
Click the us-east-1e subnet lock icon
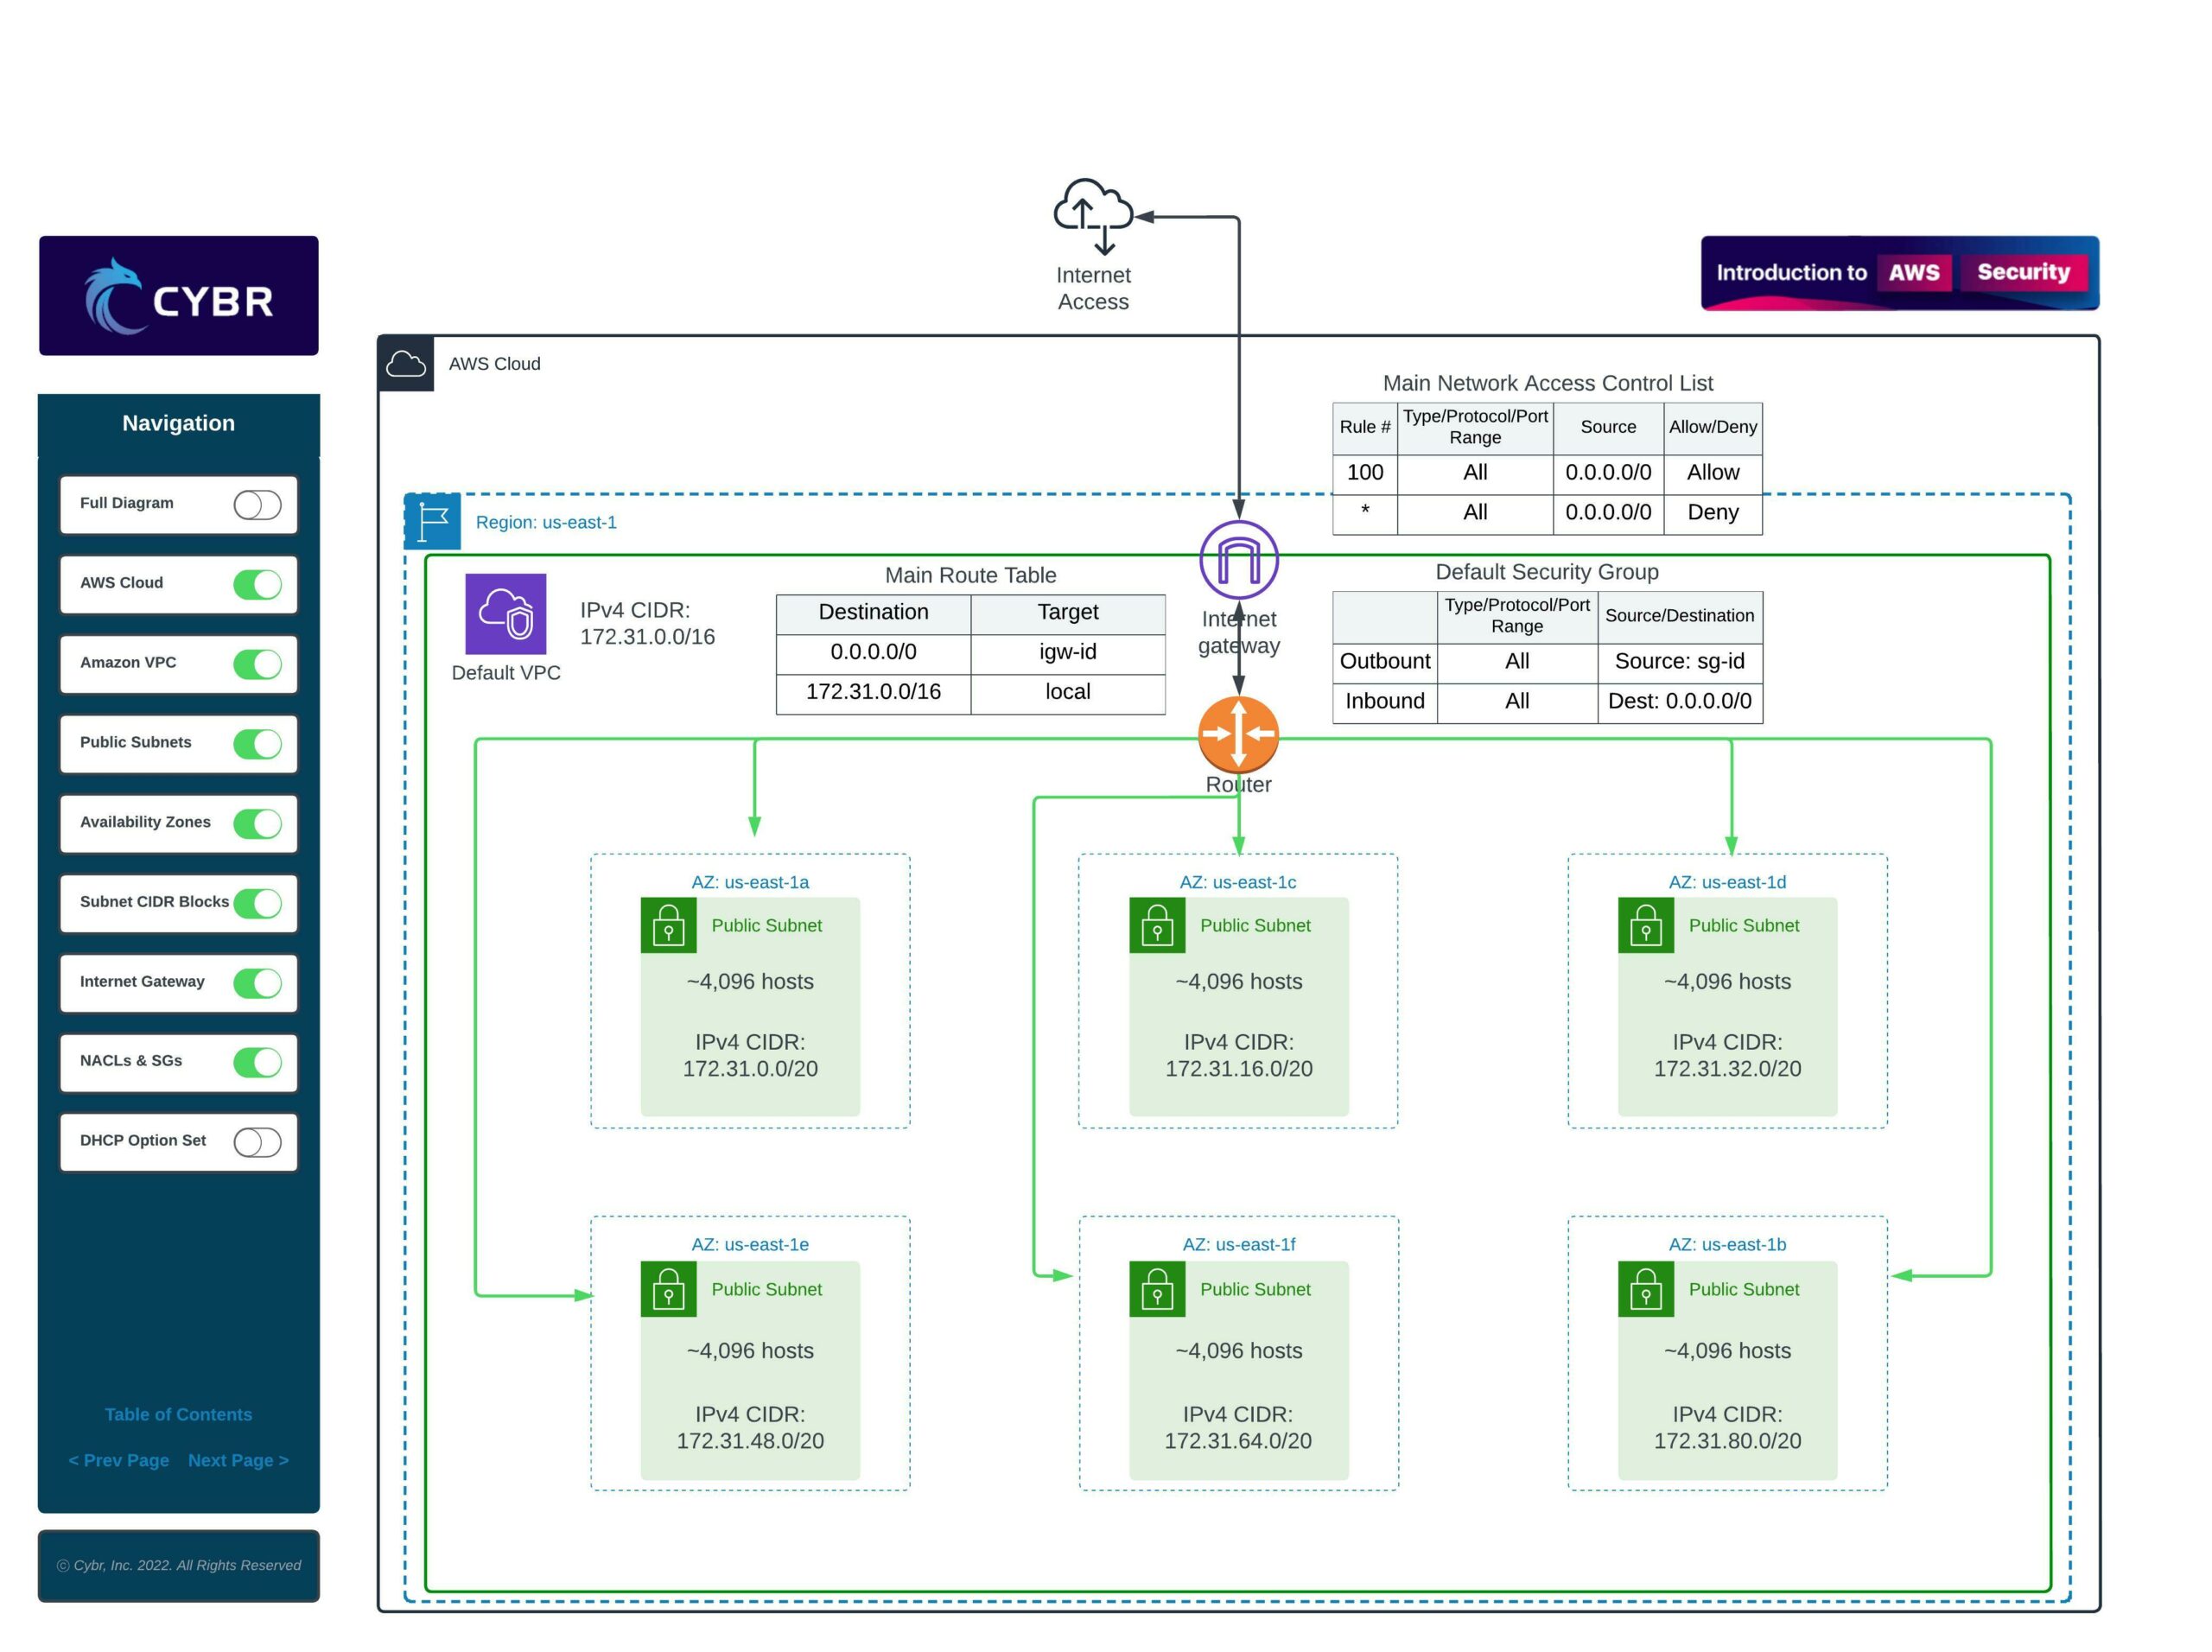pos(668,1289)
